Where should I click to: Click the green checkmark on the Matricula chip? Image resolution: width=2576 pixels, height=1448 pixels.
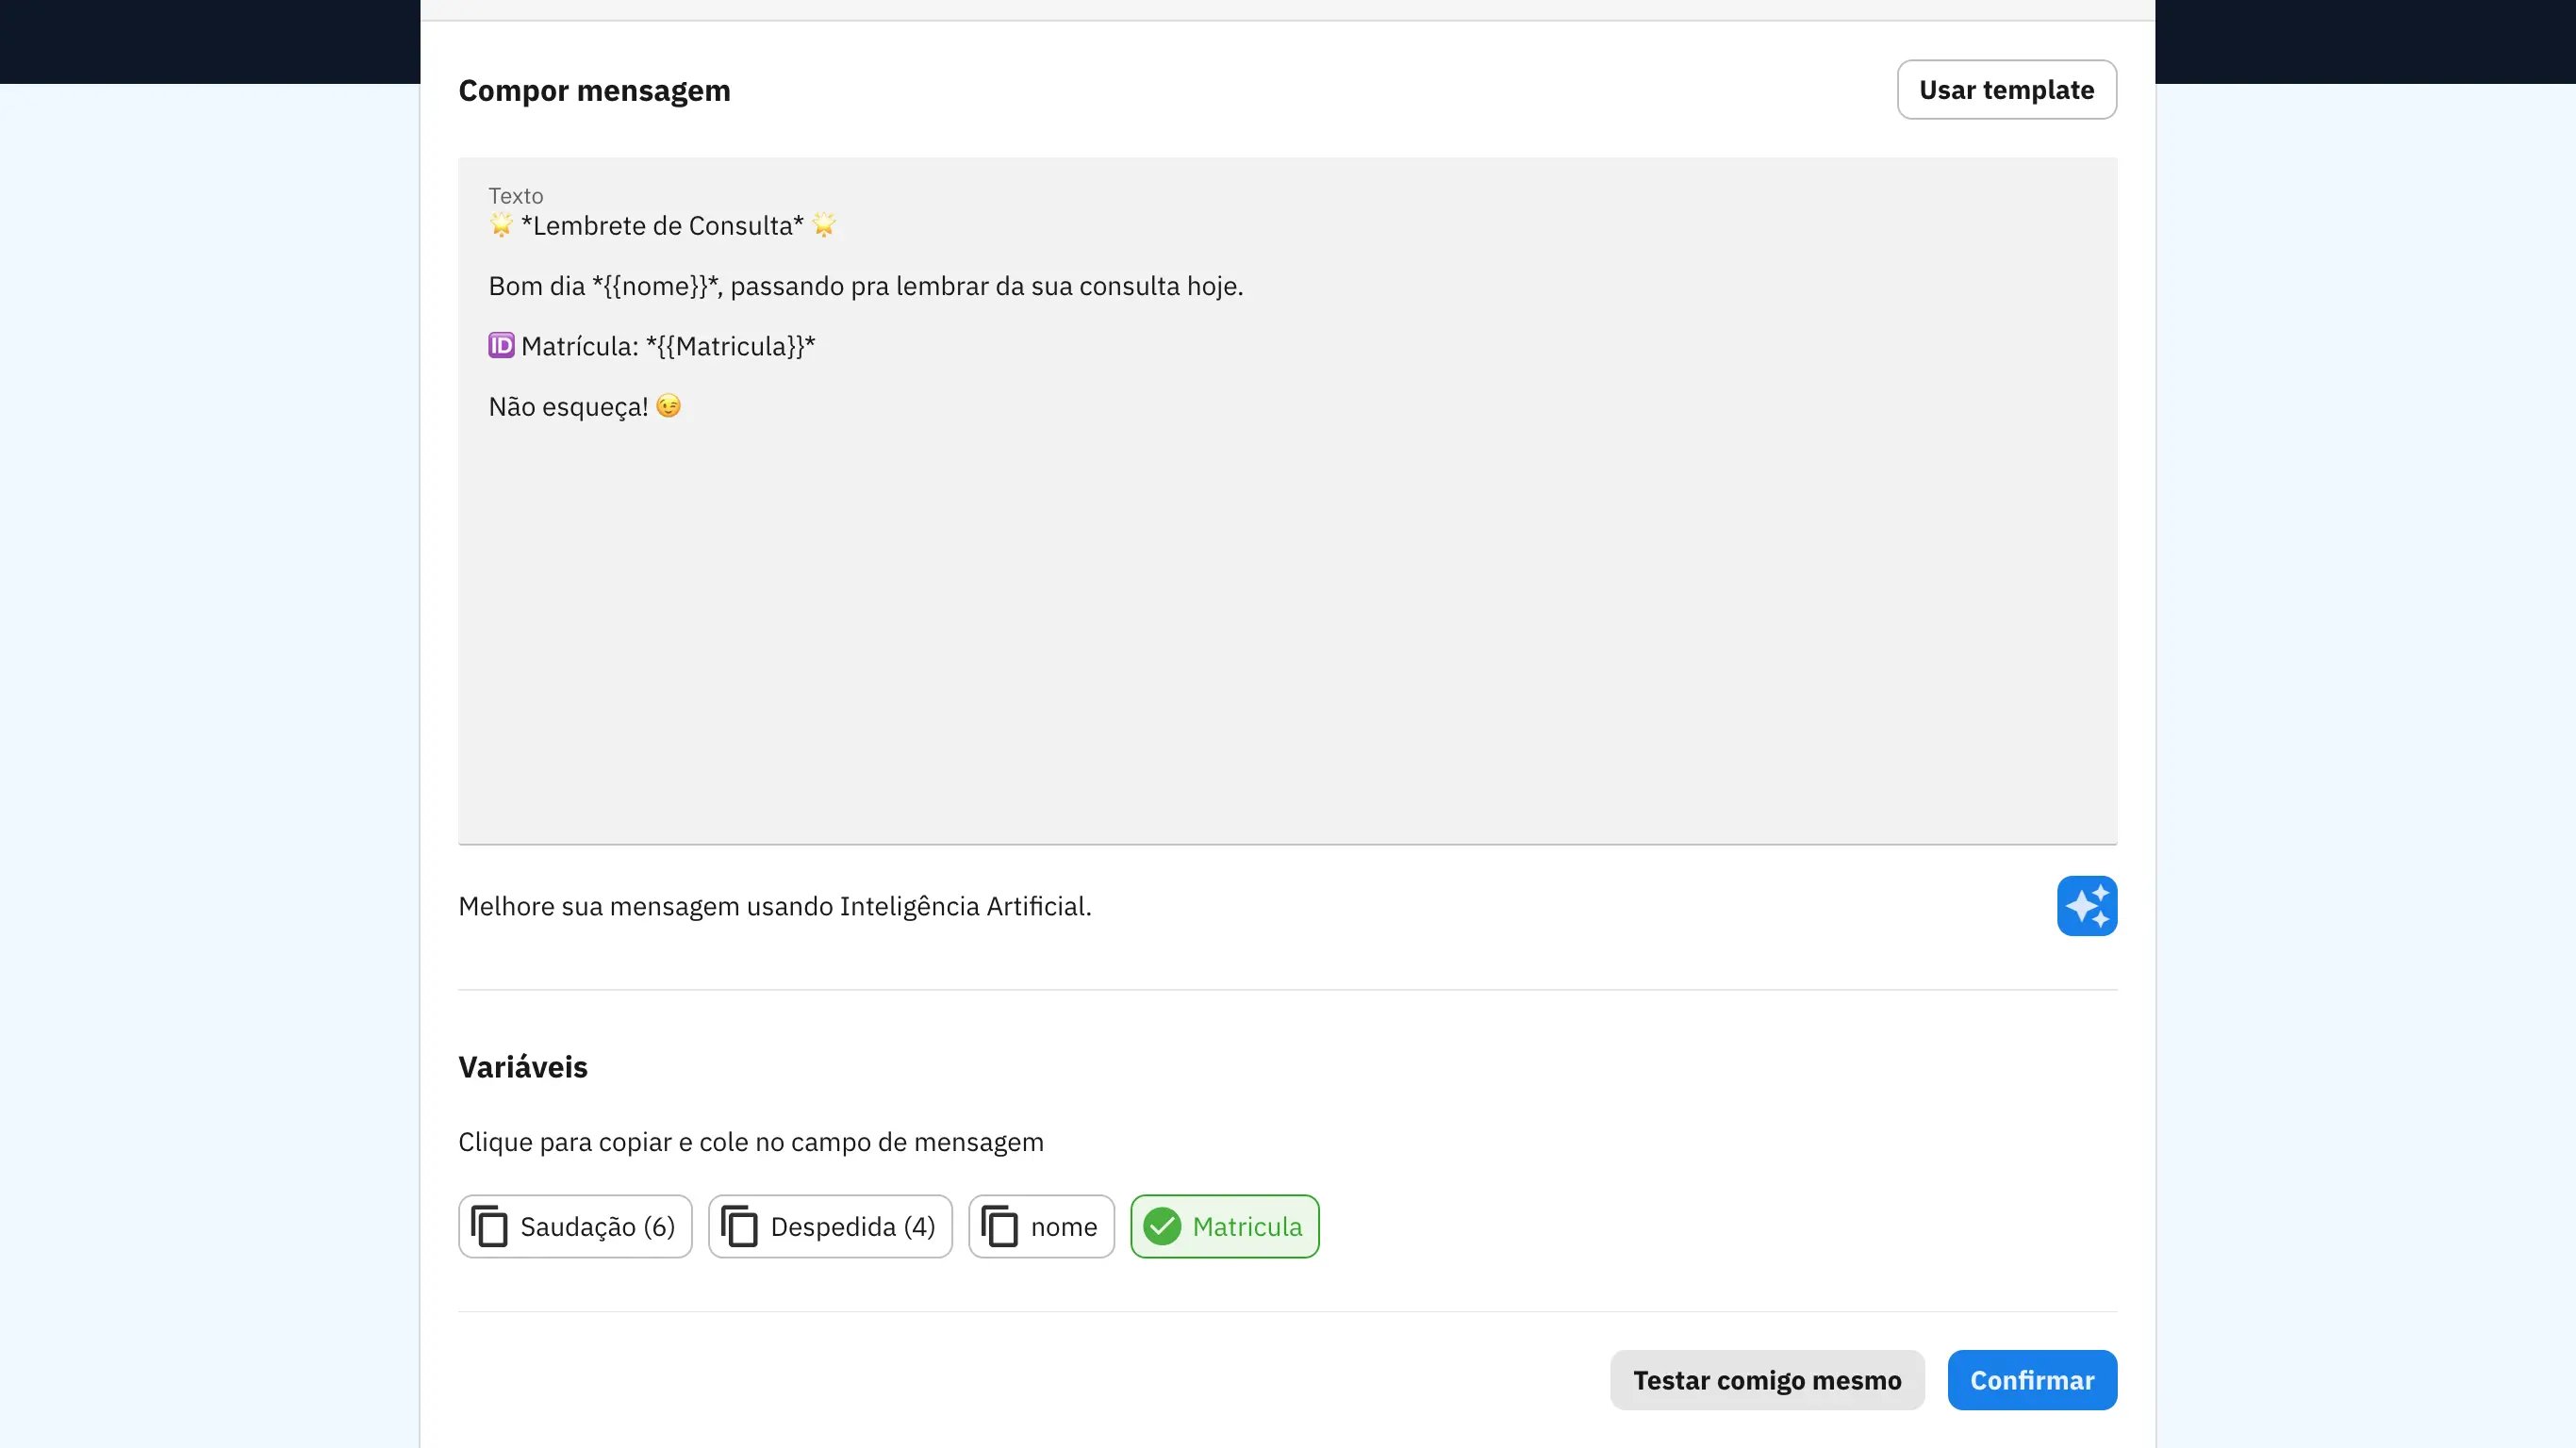click(x=1162, y=1226)
